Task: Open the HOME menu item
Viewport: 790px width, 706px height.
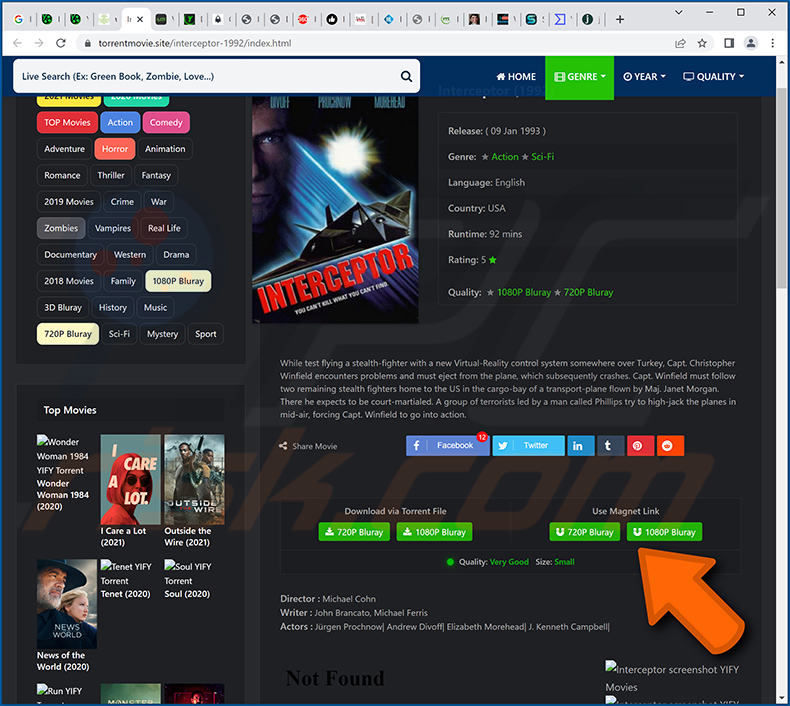Action: 516,77
